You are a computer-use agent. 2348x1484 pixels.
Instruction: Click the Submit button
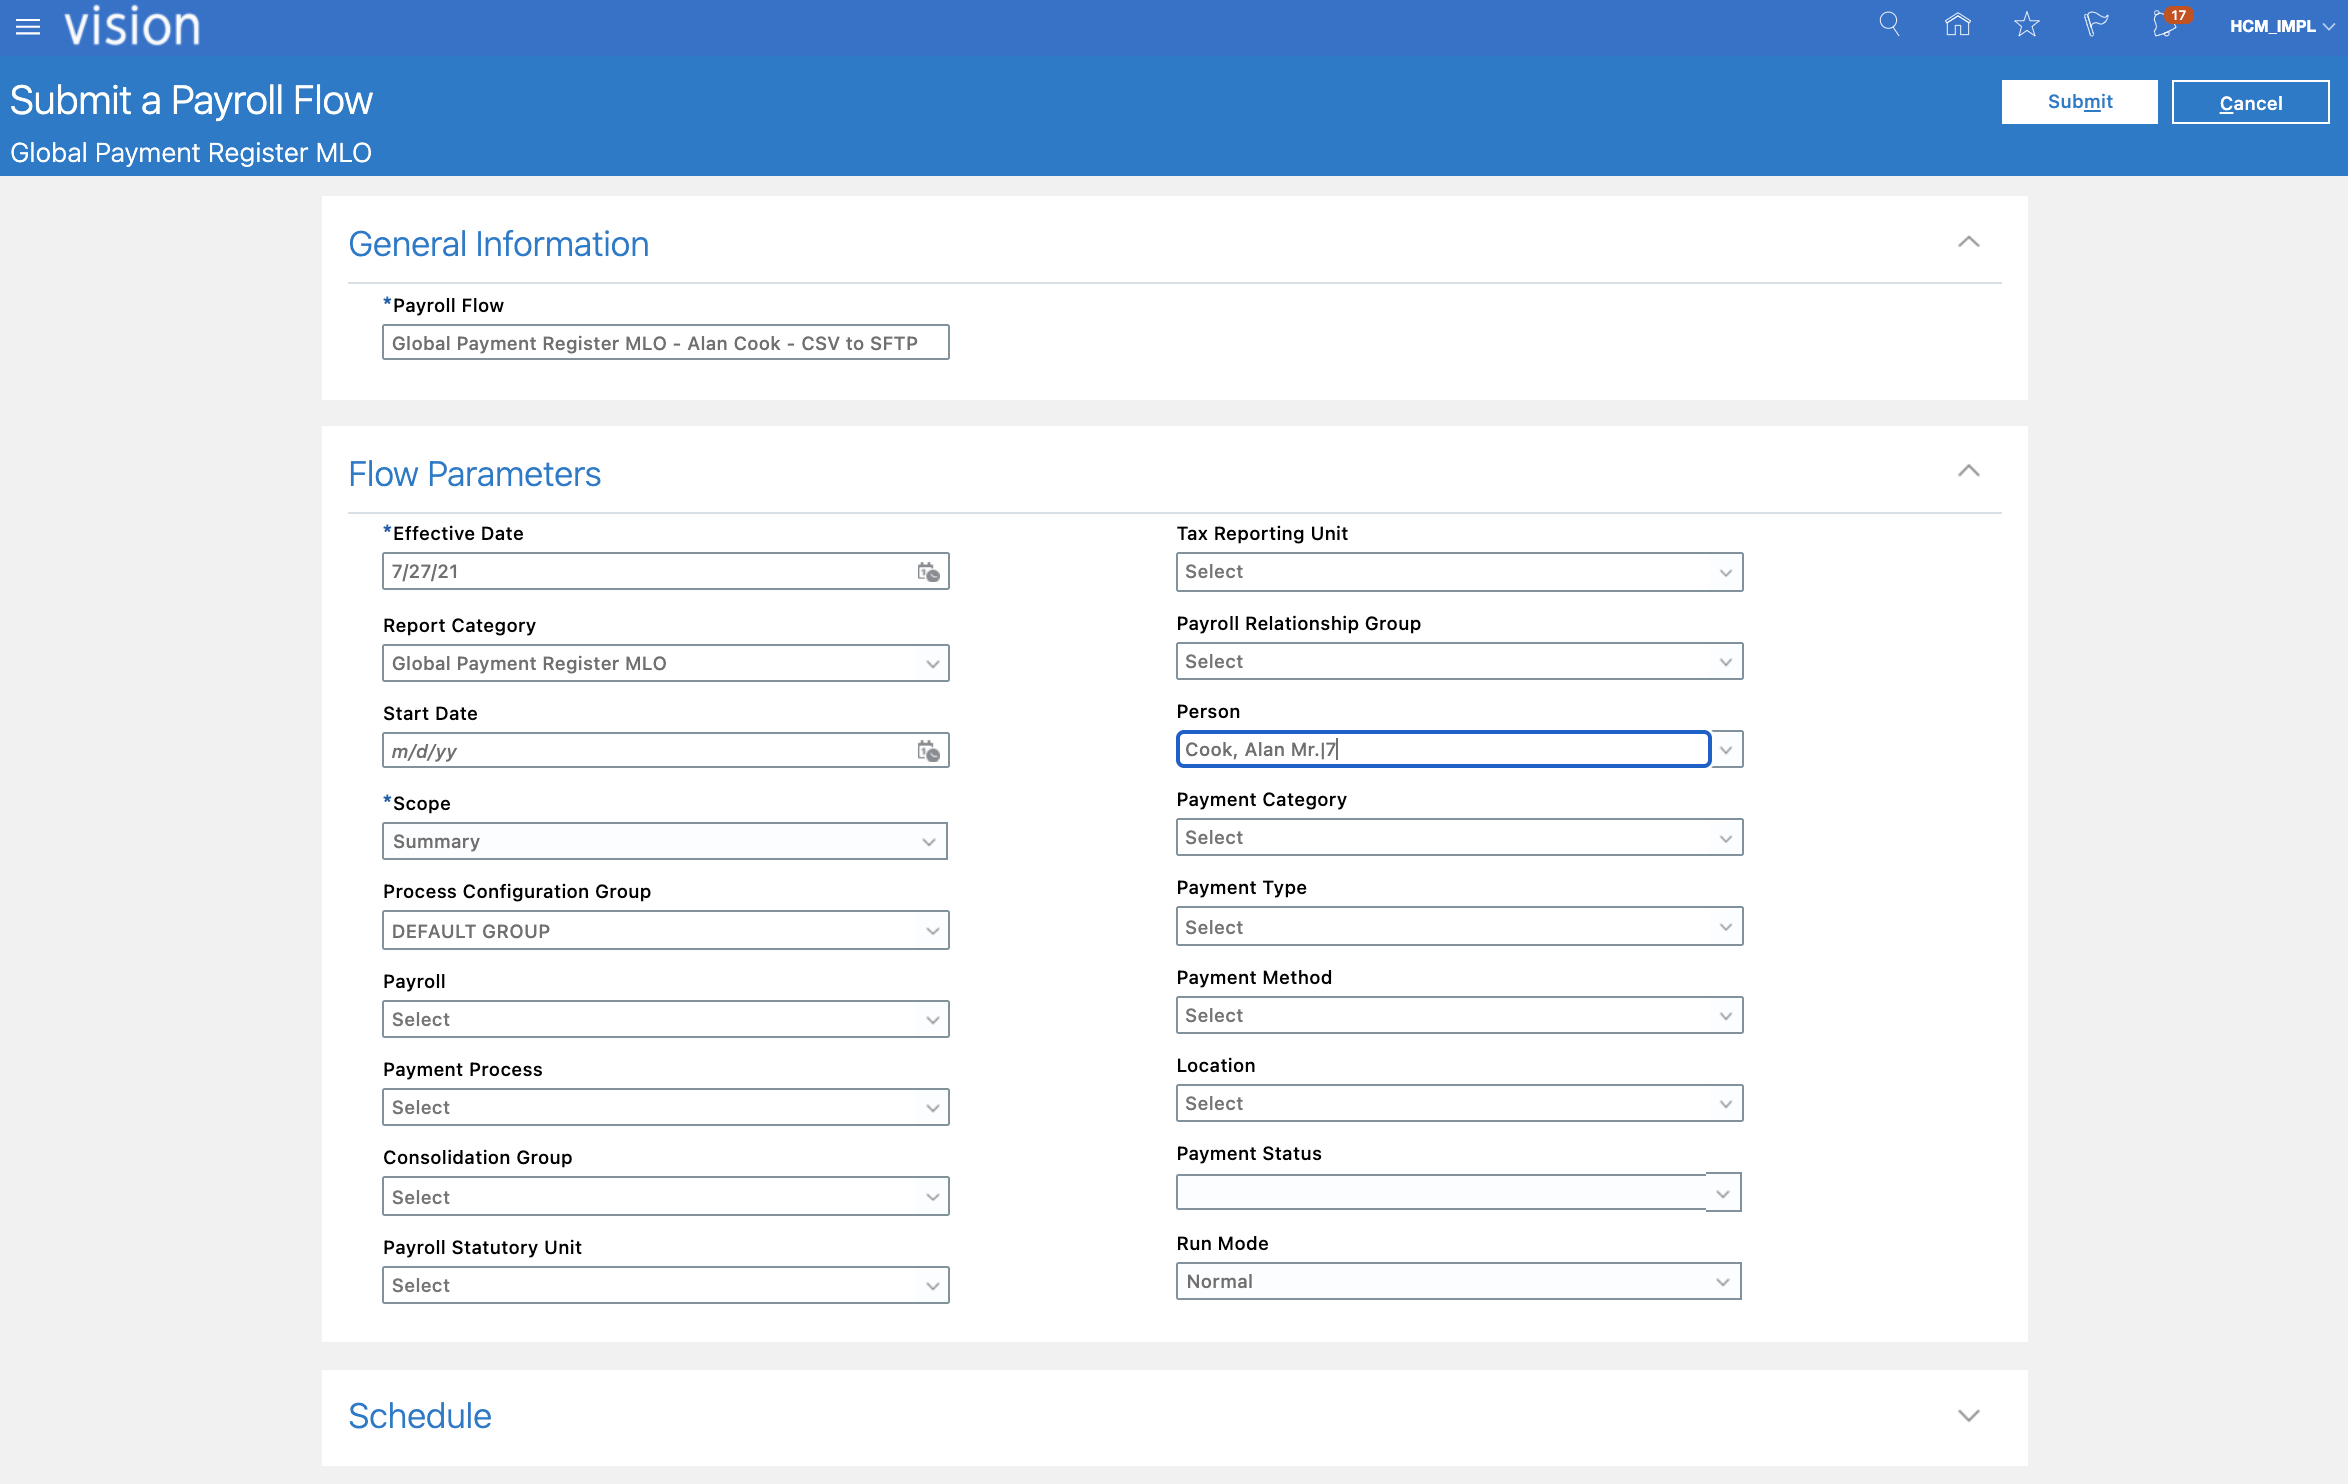(x=2079, y=102)
